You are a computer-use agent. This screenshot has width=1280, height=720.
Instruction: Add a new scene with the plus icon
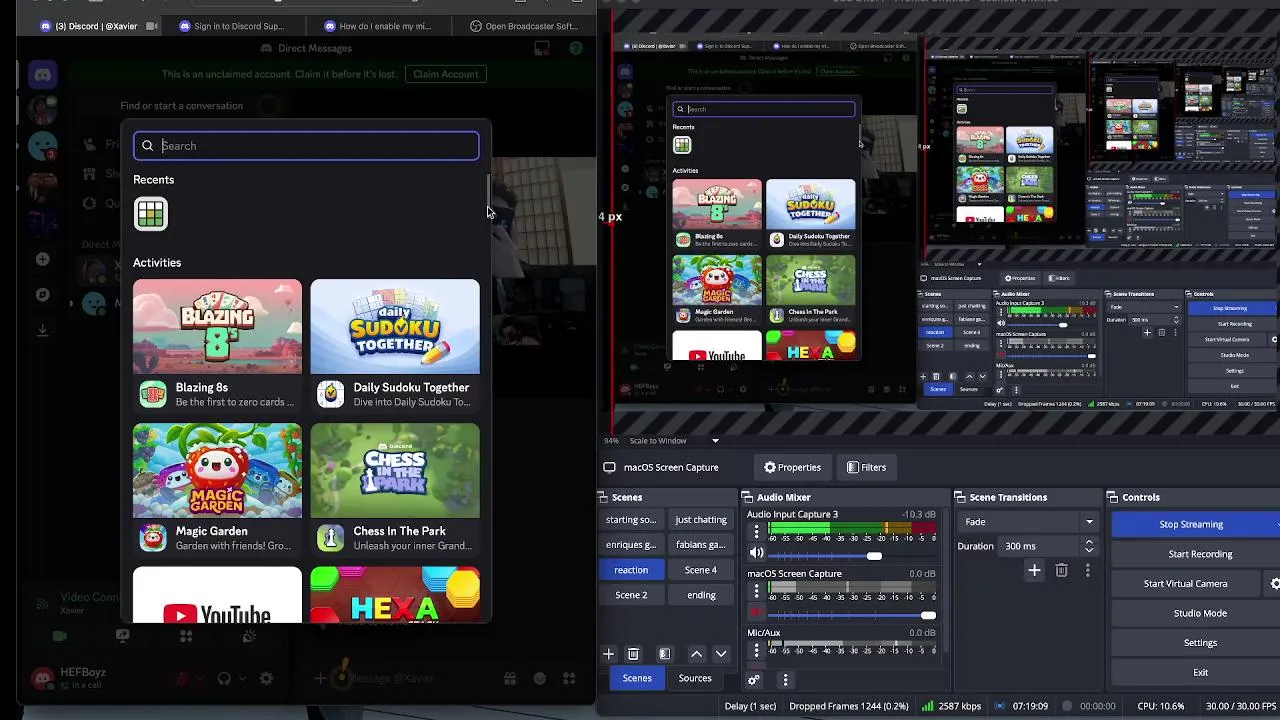[608, 654]
